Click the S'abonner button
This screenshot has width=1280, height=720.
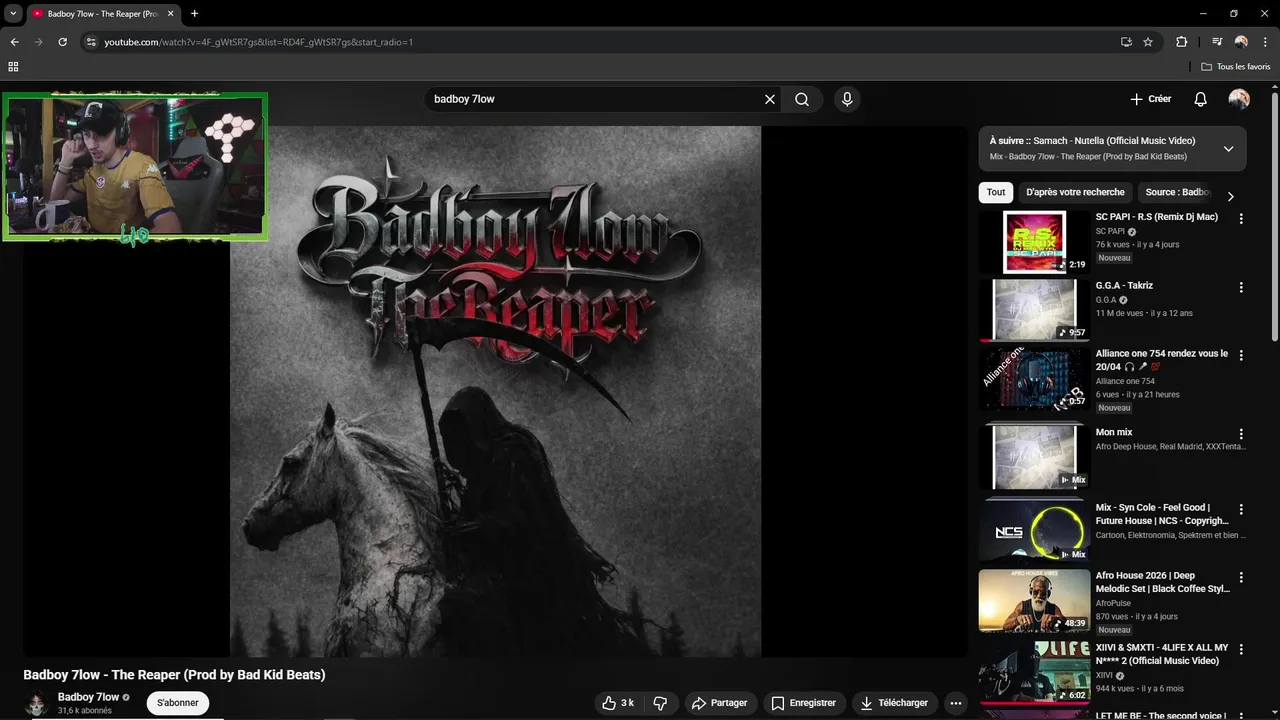[x=178, y=703]
